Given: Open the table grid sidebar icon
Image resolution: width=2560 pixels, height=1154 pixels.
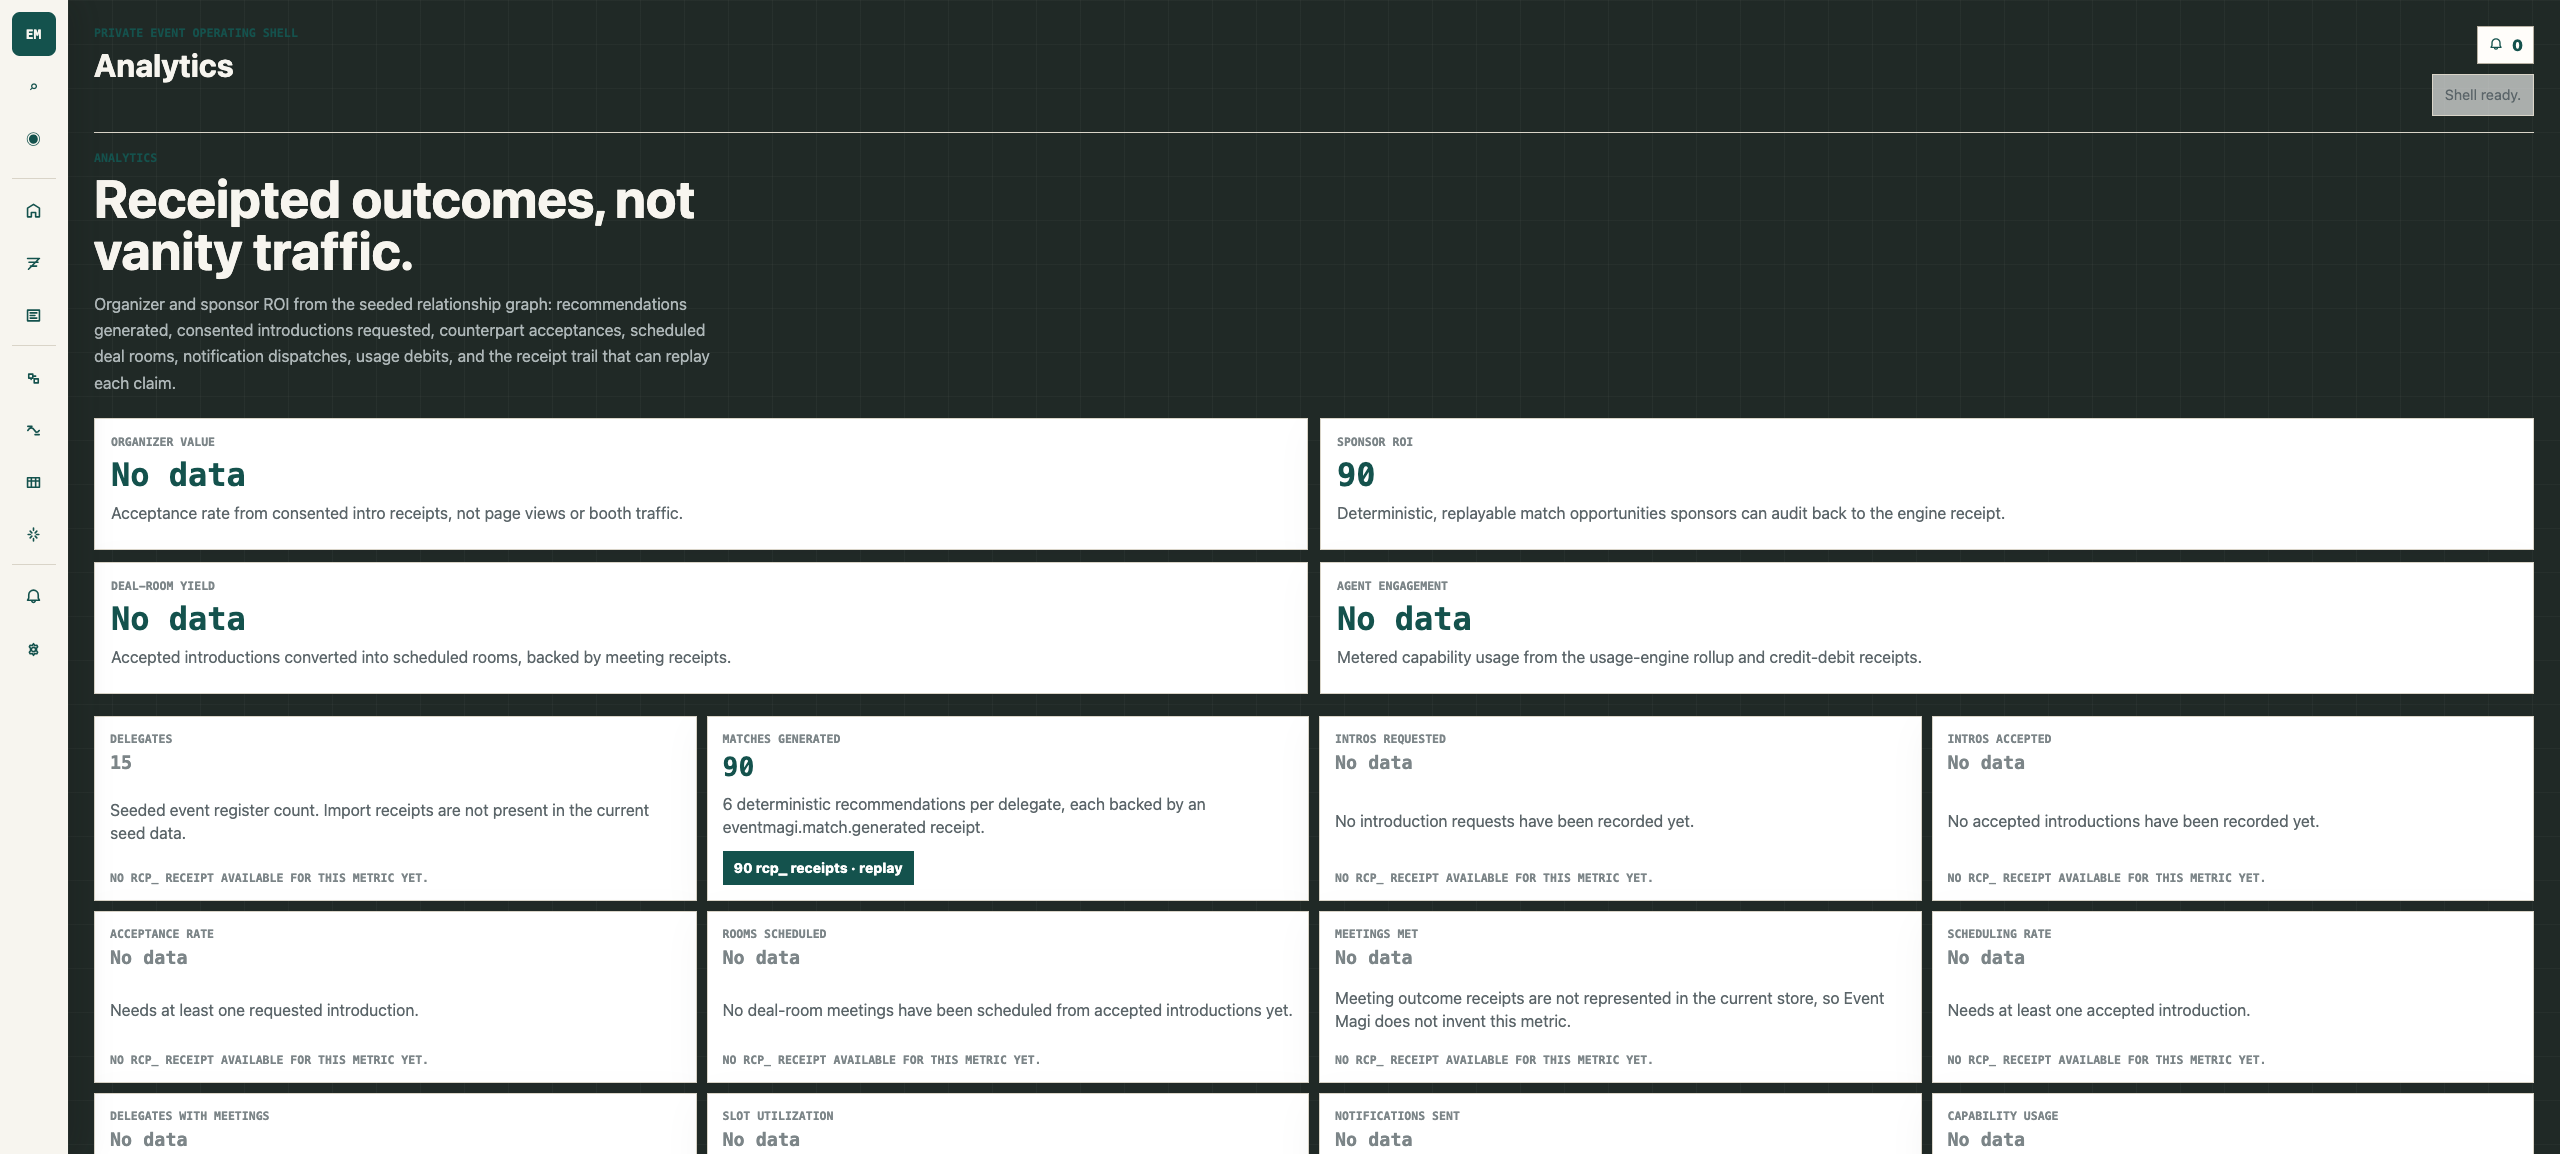Looking at the screenshot, I should 33,482.
